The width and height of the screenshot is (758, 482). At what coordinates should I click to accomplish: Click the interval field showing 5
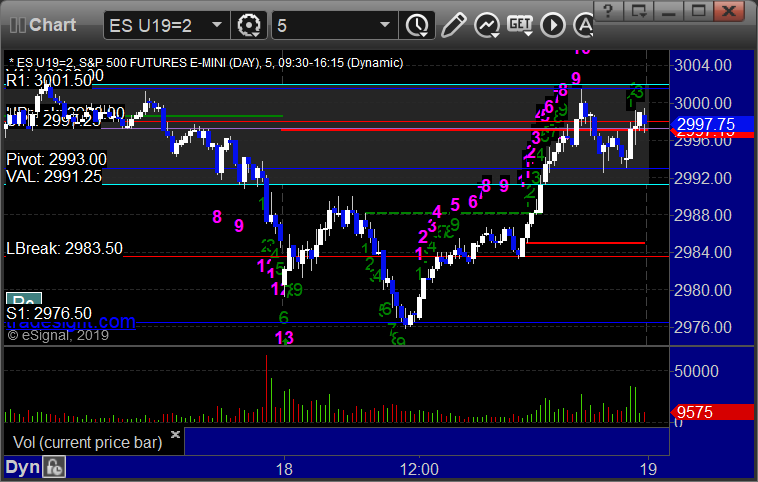tap(335, 25)
